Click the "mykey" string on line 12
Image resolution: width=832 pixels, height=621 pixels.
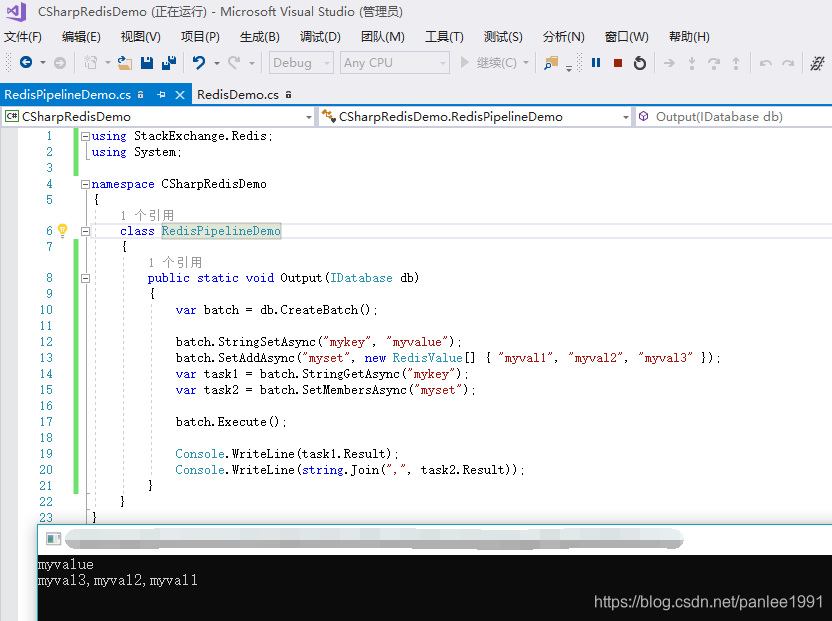(x=346, y=342)
